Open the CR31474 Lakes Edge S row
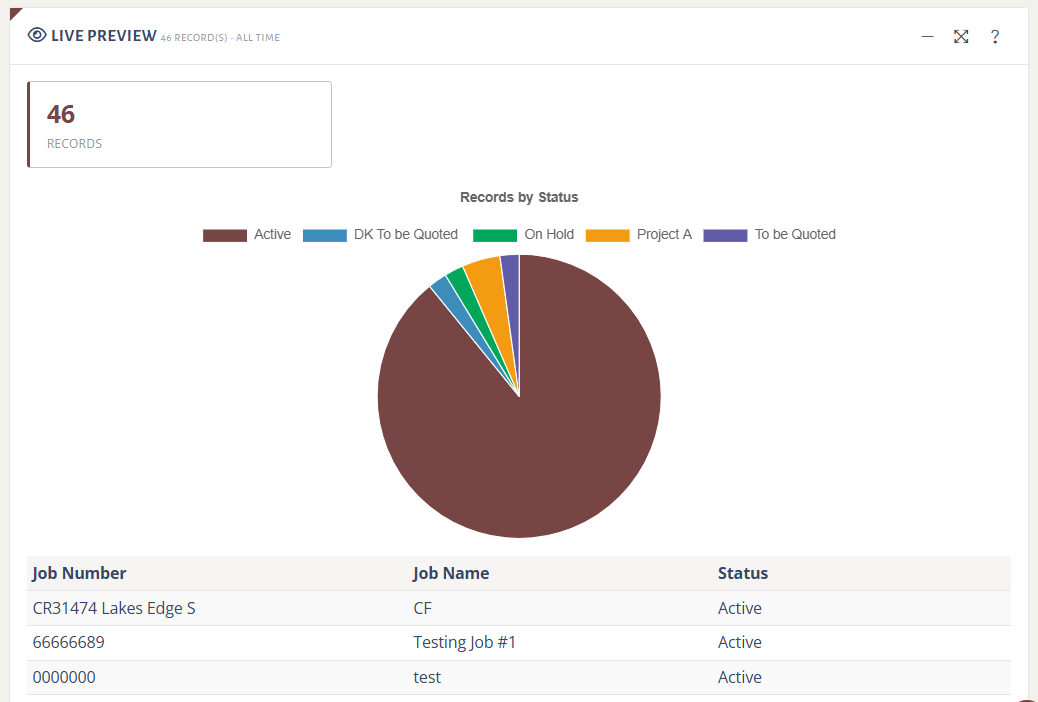The width and height of the screenshot is (1038, 702). coord(519,608)
